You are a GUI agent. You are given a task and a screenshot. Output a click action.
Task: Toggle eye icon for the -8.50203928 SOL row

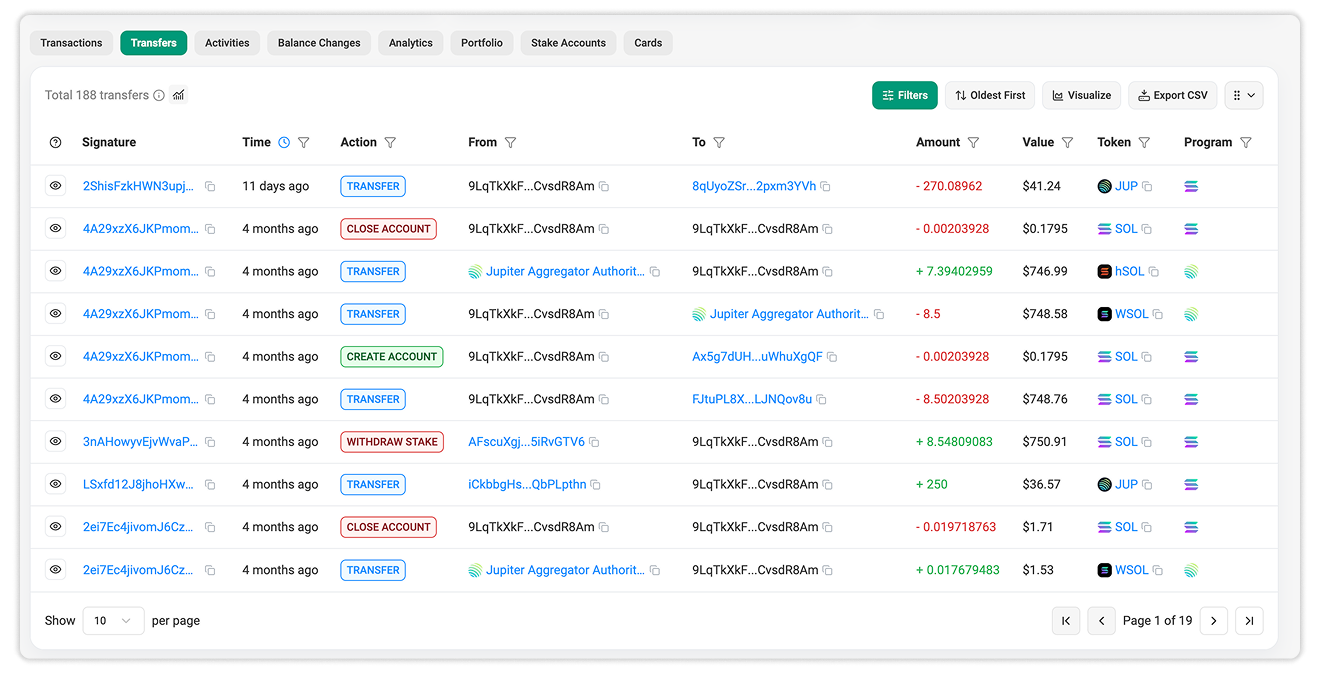(56, 399)
